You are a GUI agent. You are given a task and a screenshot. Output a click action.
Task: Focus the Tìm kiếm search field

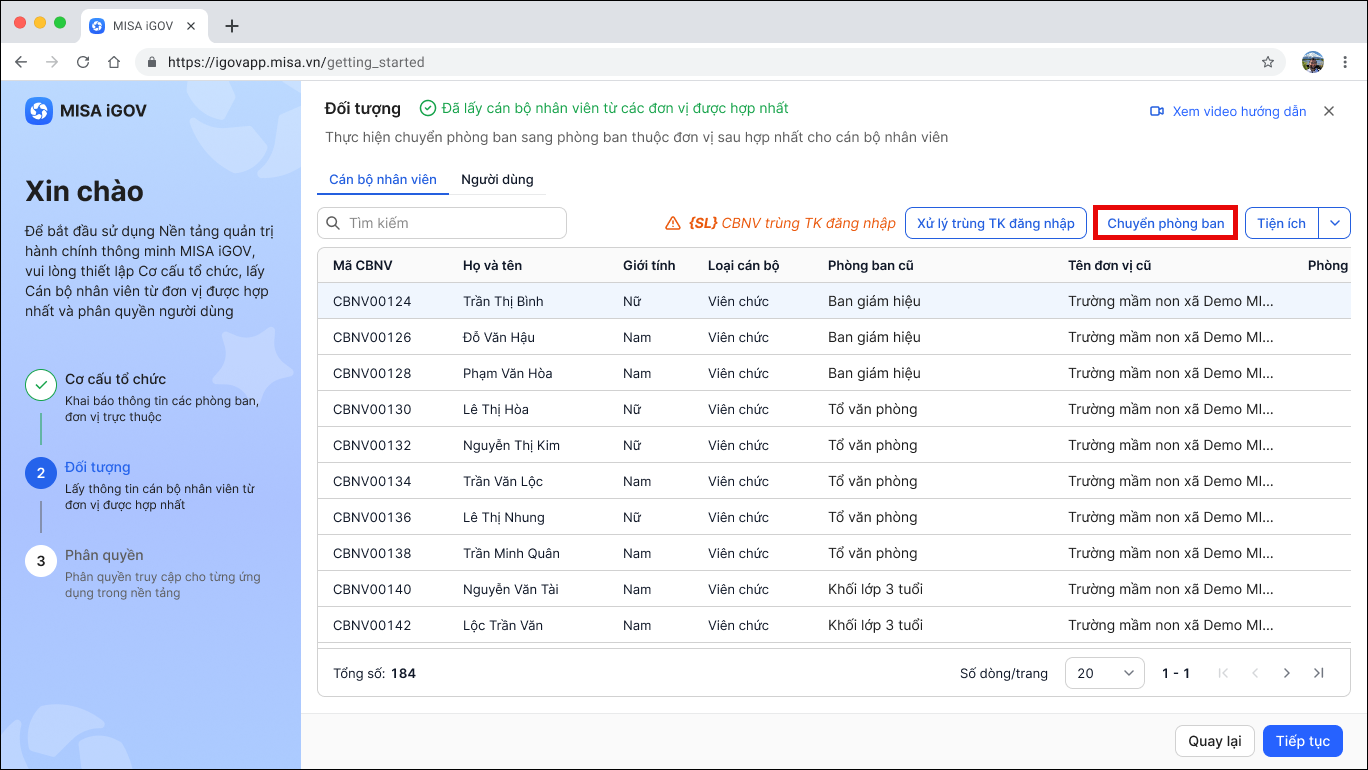pos(442,223)
